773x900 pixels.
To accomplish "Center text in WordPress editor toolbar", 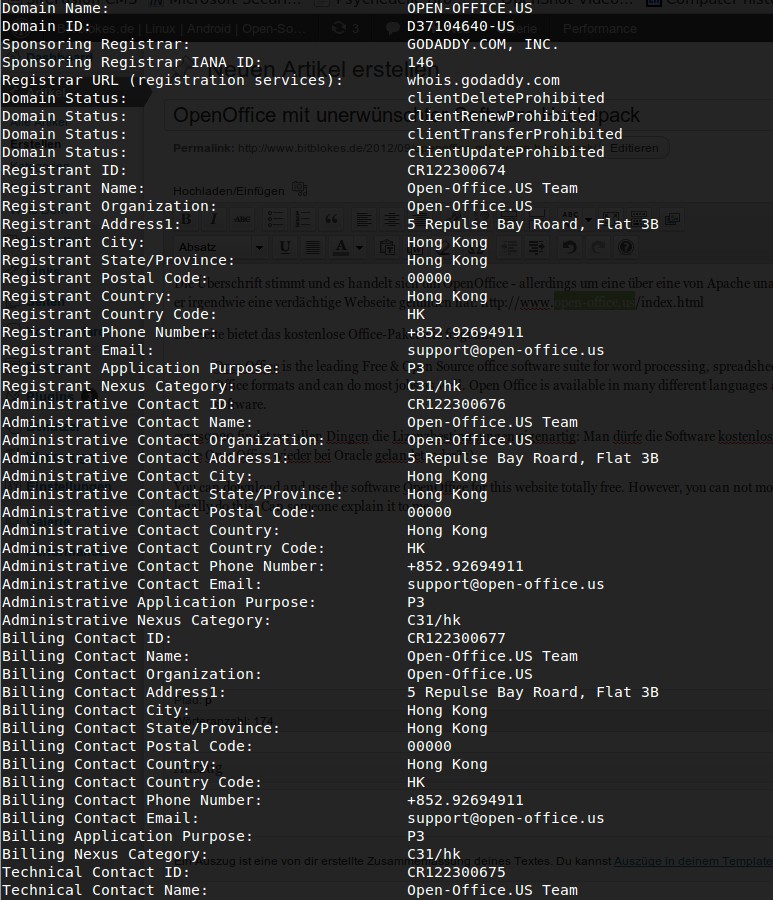I will (391, 219).
